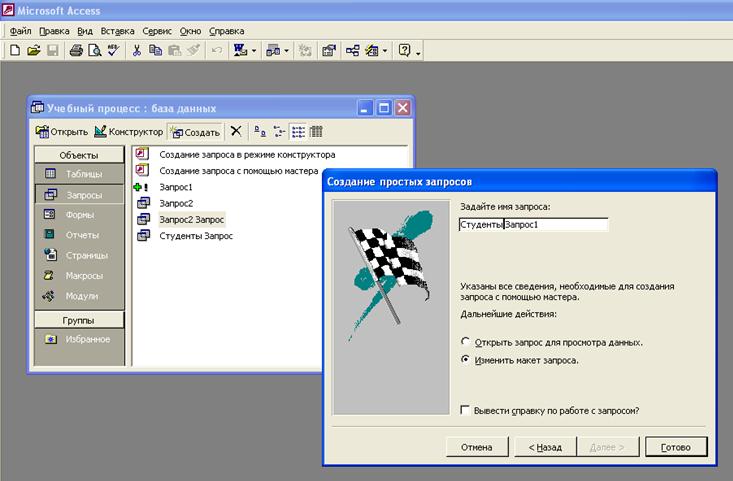This screenshot has height=481, width=733.
Task: Open the Правка menu
Action: [x=54, y=31]
